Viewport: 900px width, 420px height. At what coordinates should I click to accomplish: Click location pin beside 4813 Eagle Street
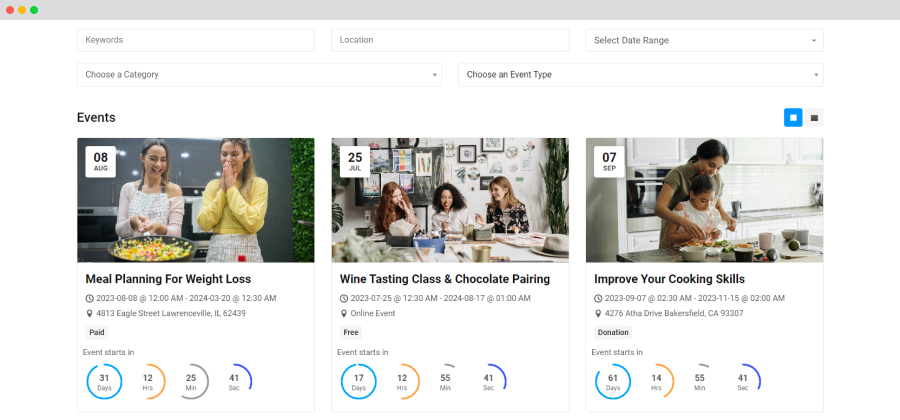pos(90,314)
